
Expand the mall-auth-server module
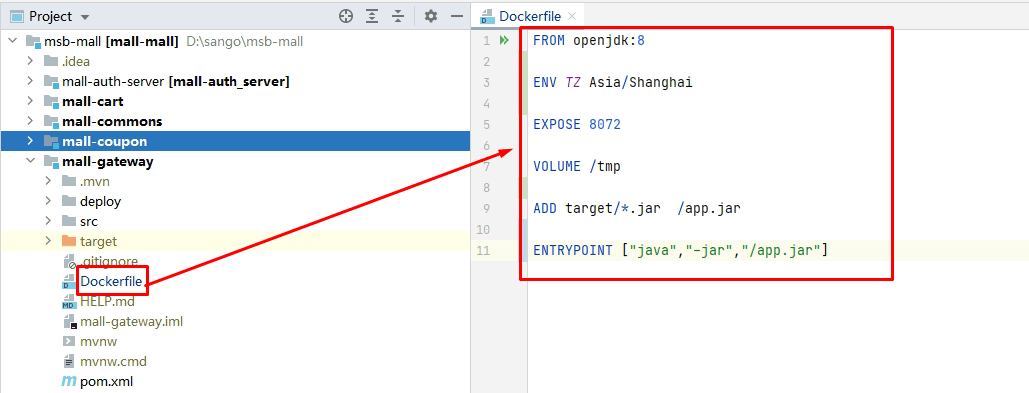tap(30, 81)
